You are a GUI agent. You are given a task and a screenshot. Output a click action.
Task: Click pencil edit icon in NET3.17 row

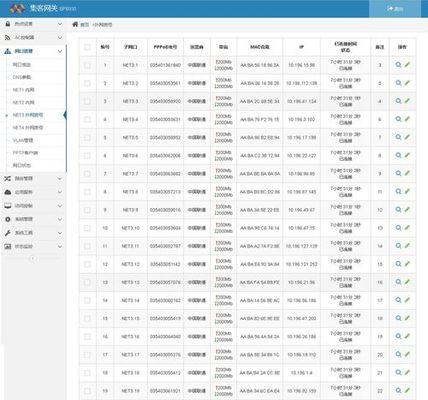(407, 354)
